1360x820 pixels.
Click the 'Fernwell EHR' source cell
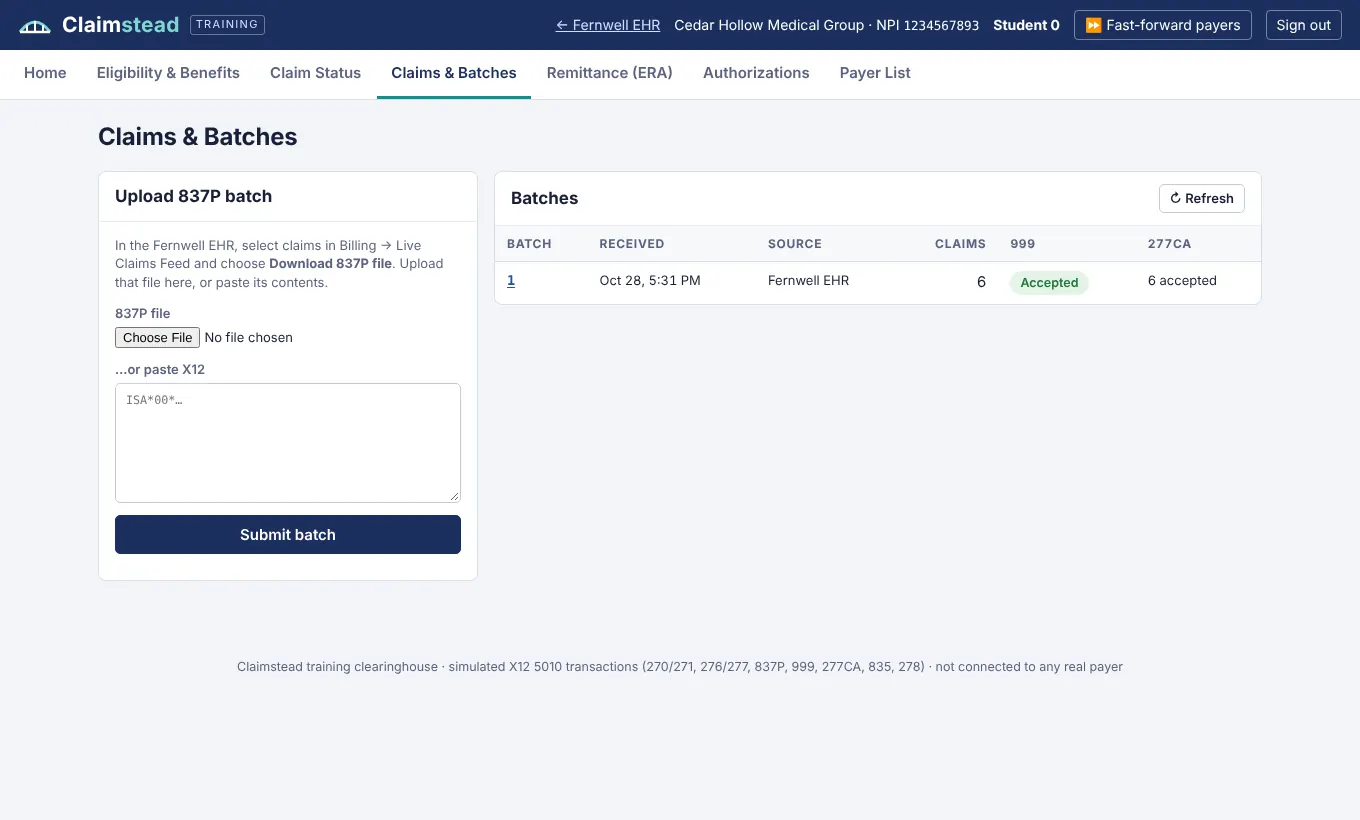point(808,281)
